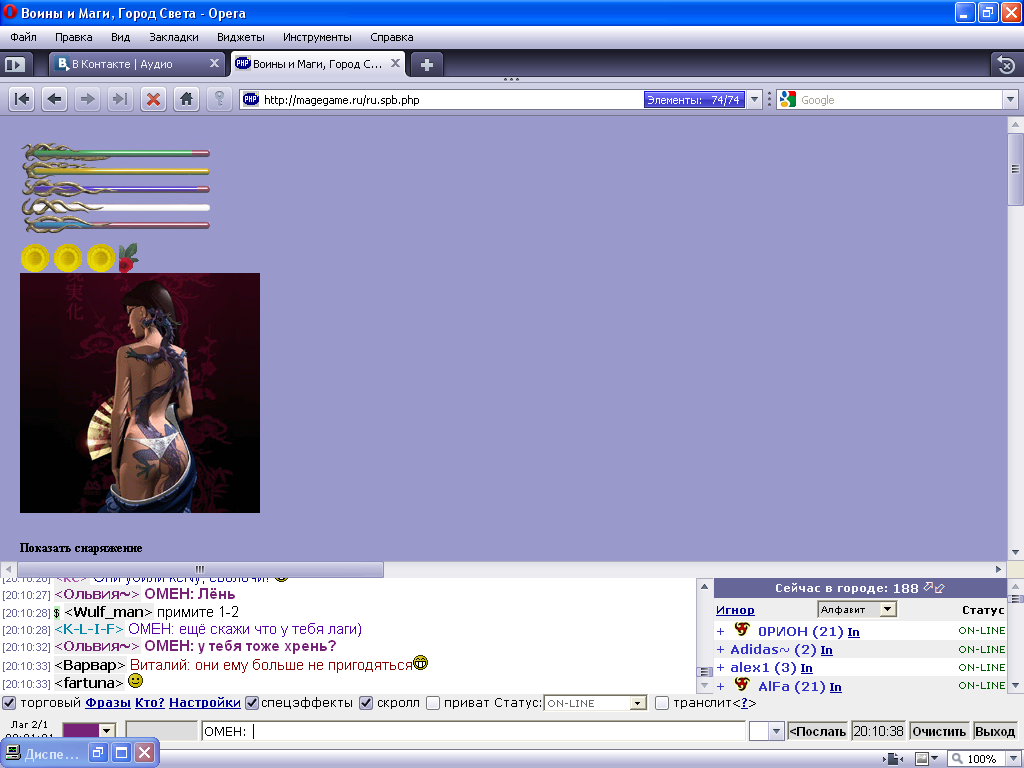Click the first gold coin icon

pyautogui.click(x=35, y=258)
